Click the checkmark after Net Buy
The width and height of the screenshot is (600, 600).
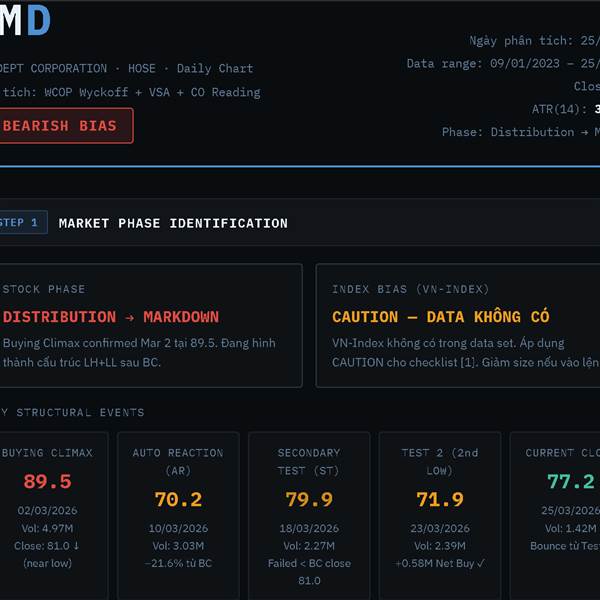click(x=481, y=563)
